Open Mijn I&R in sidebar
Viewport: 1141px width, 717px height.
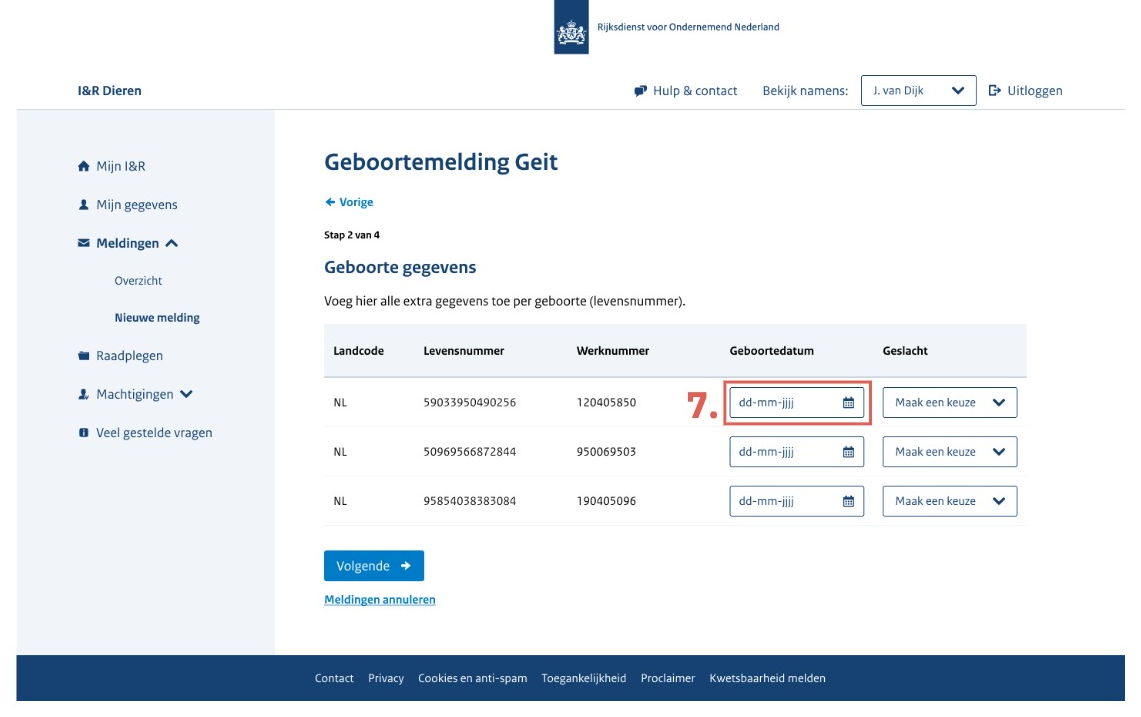(x=121, y=166)
